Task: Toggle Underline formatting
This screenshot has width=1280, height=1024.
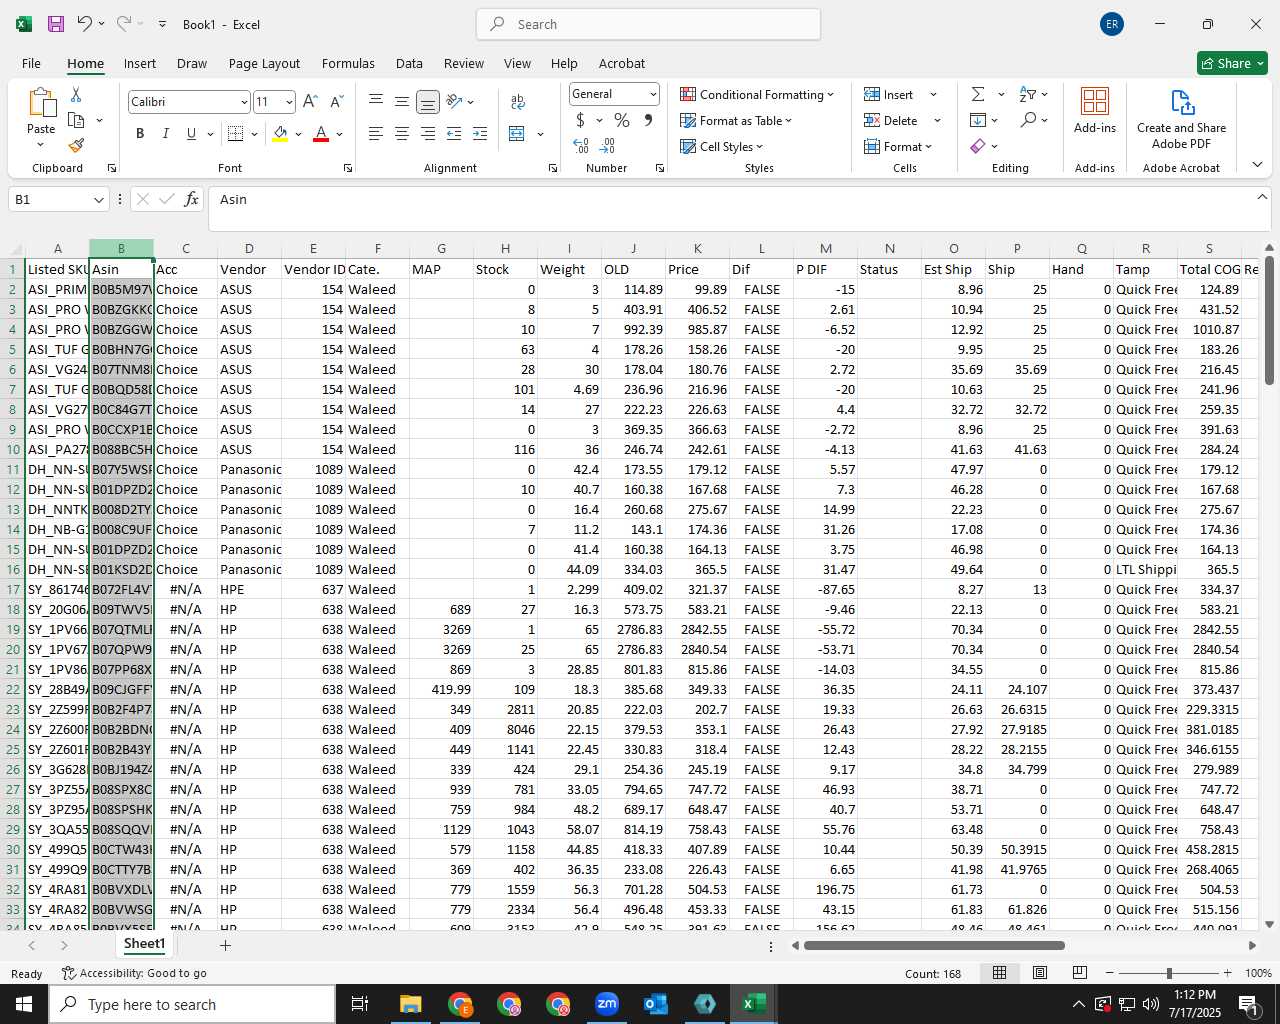Action: (x=191, y=133)
